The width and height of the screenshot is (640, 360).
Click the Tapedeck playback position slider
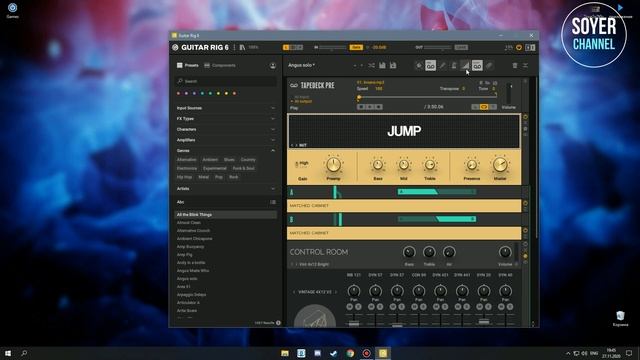click(427, 97)
